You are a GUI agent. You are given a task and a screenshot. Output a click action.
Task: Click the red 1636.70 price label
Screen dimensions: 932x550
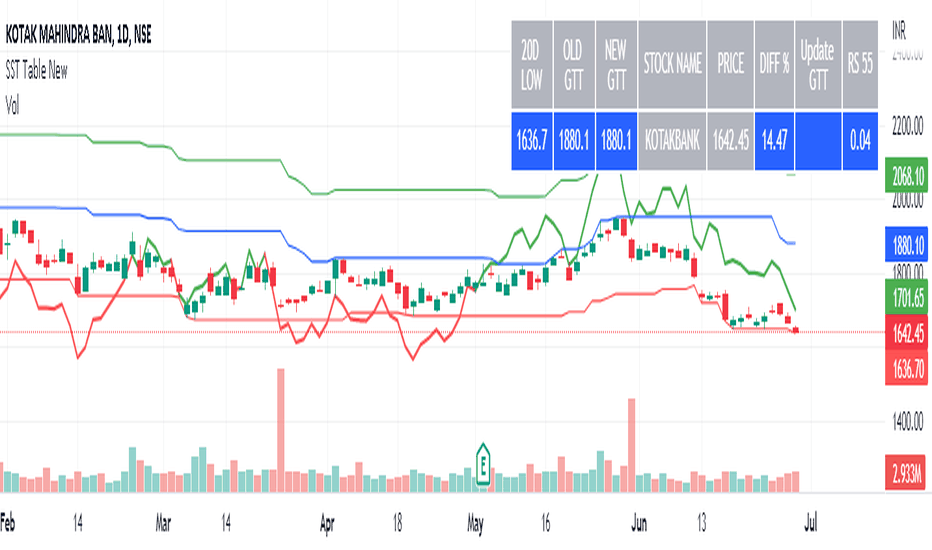pyautogui.click(x=906, y=368)
